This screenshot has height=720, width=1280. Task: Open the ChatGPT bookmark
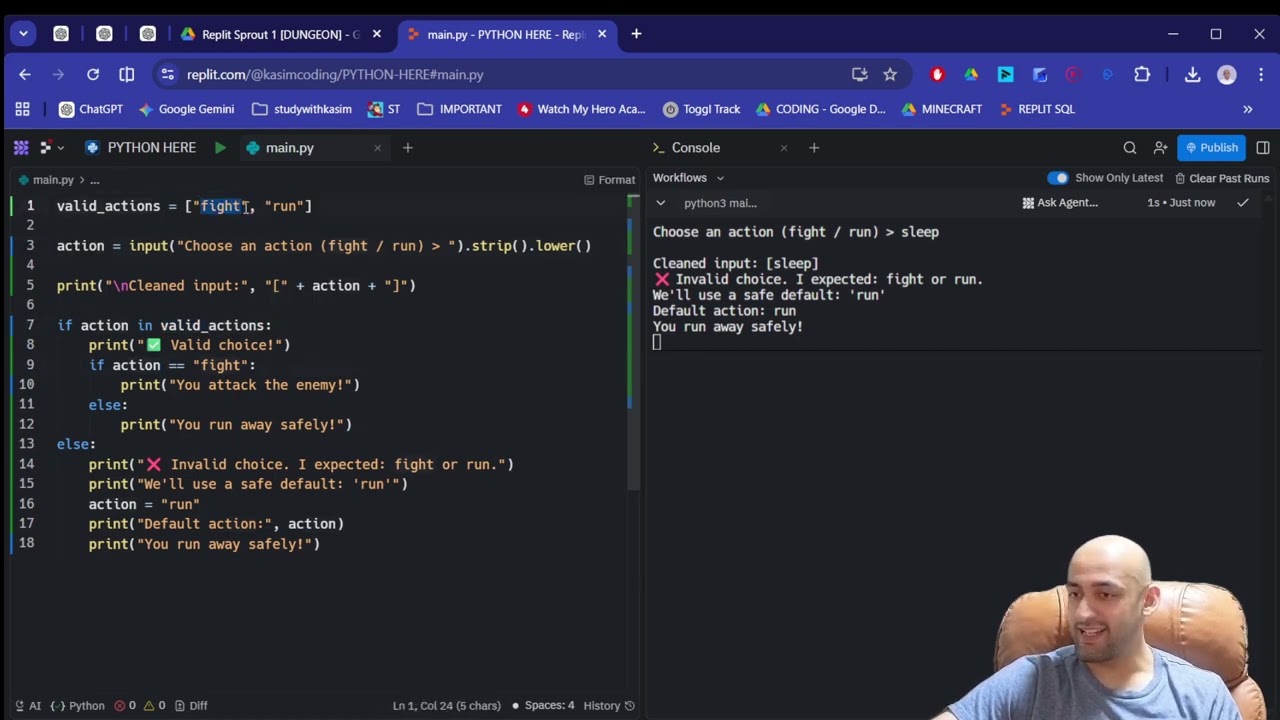point(91,109)
